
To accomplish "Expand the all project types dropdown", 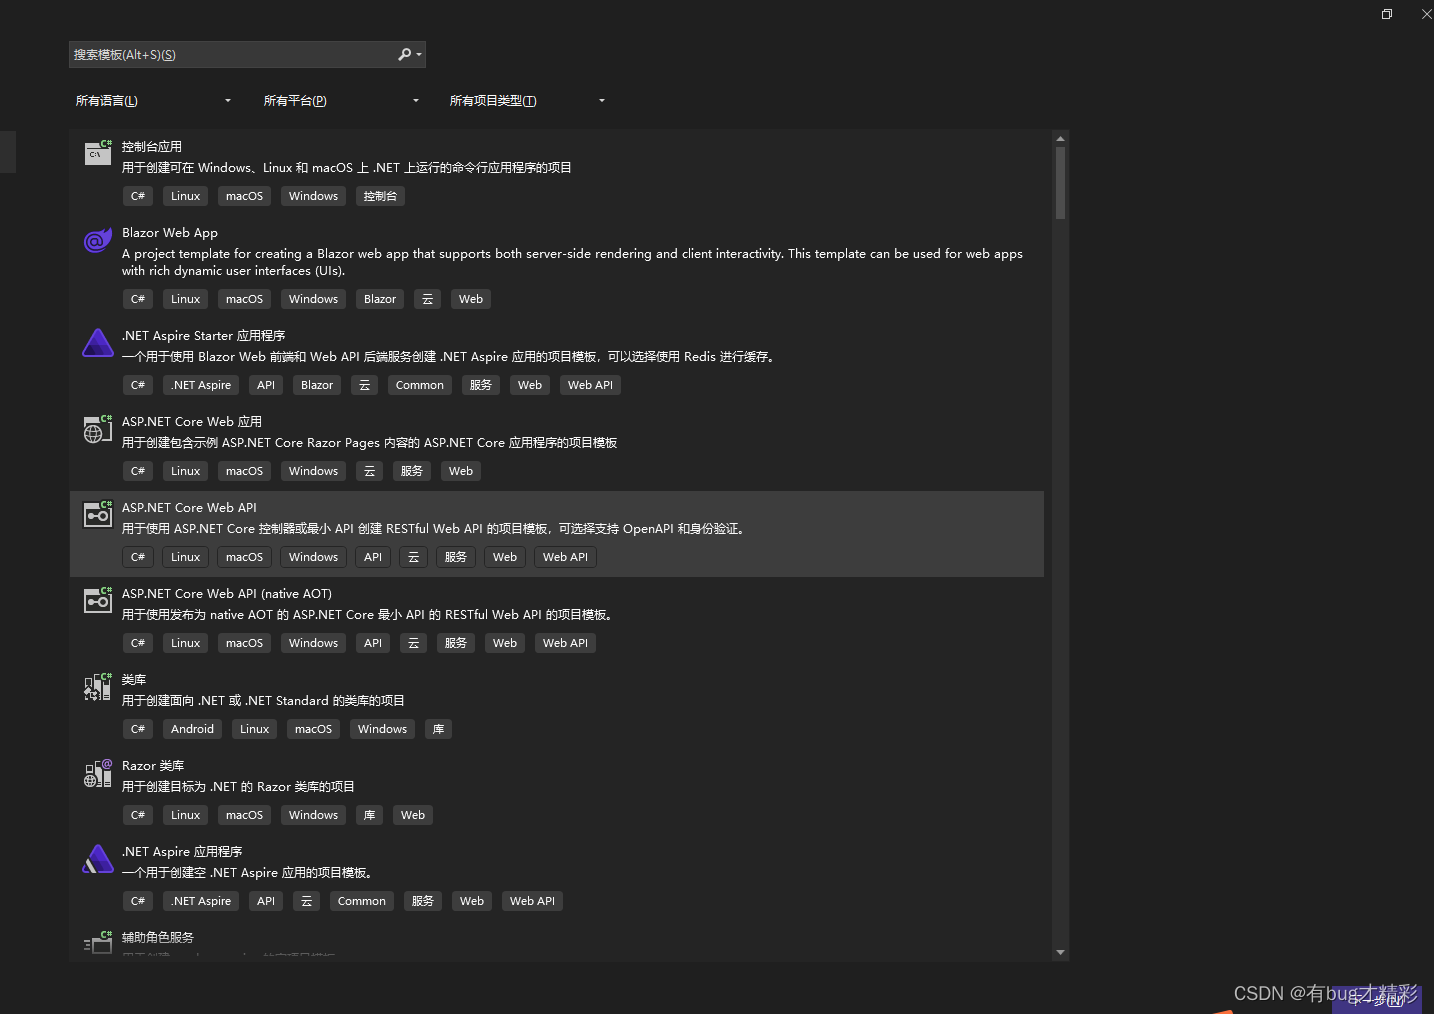I will pos(527,101).
